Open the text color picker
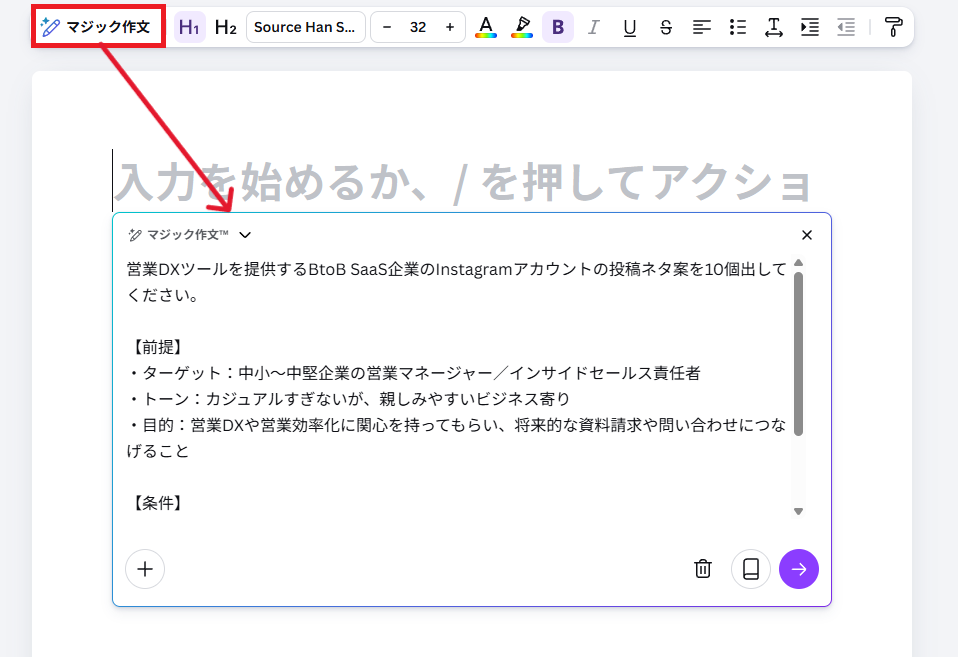 point(485,27)
